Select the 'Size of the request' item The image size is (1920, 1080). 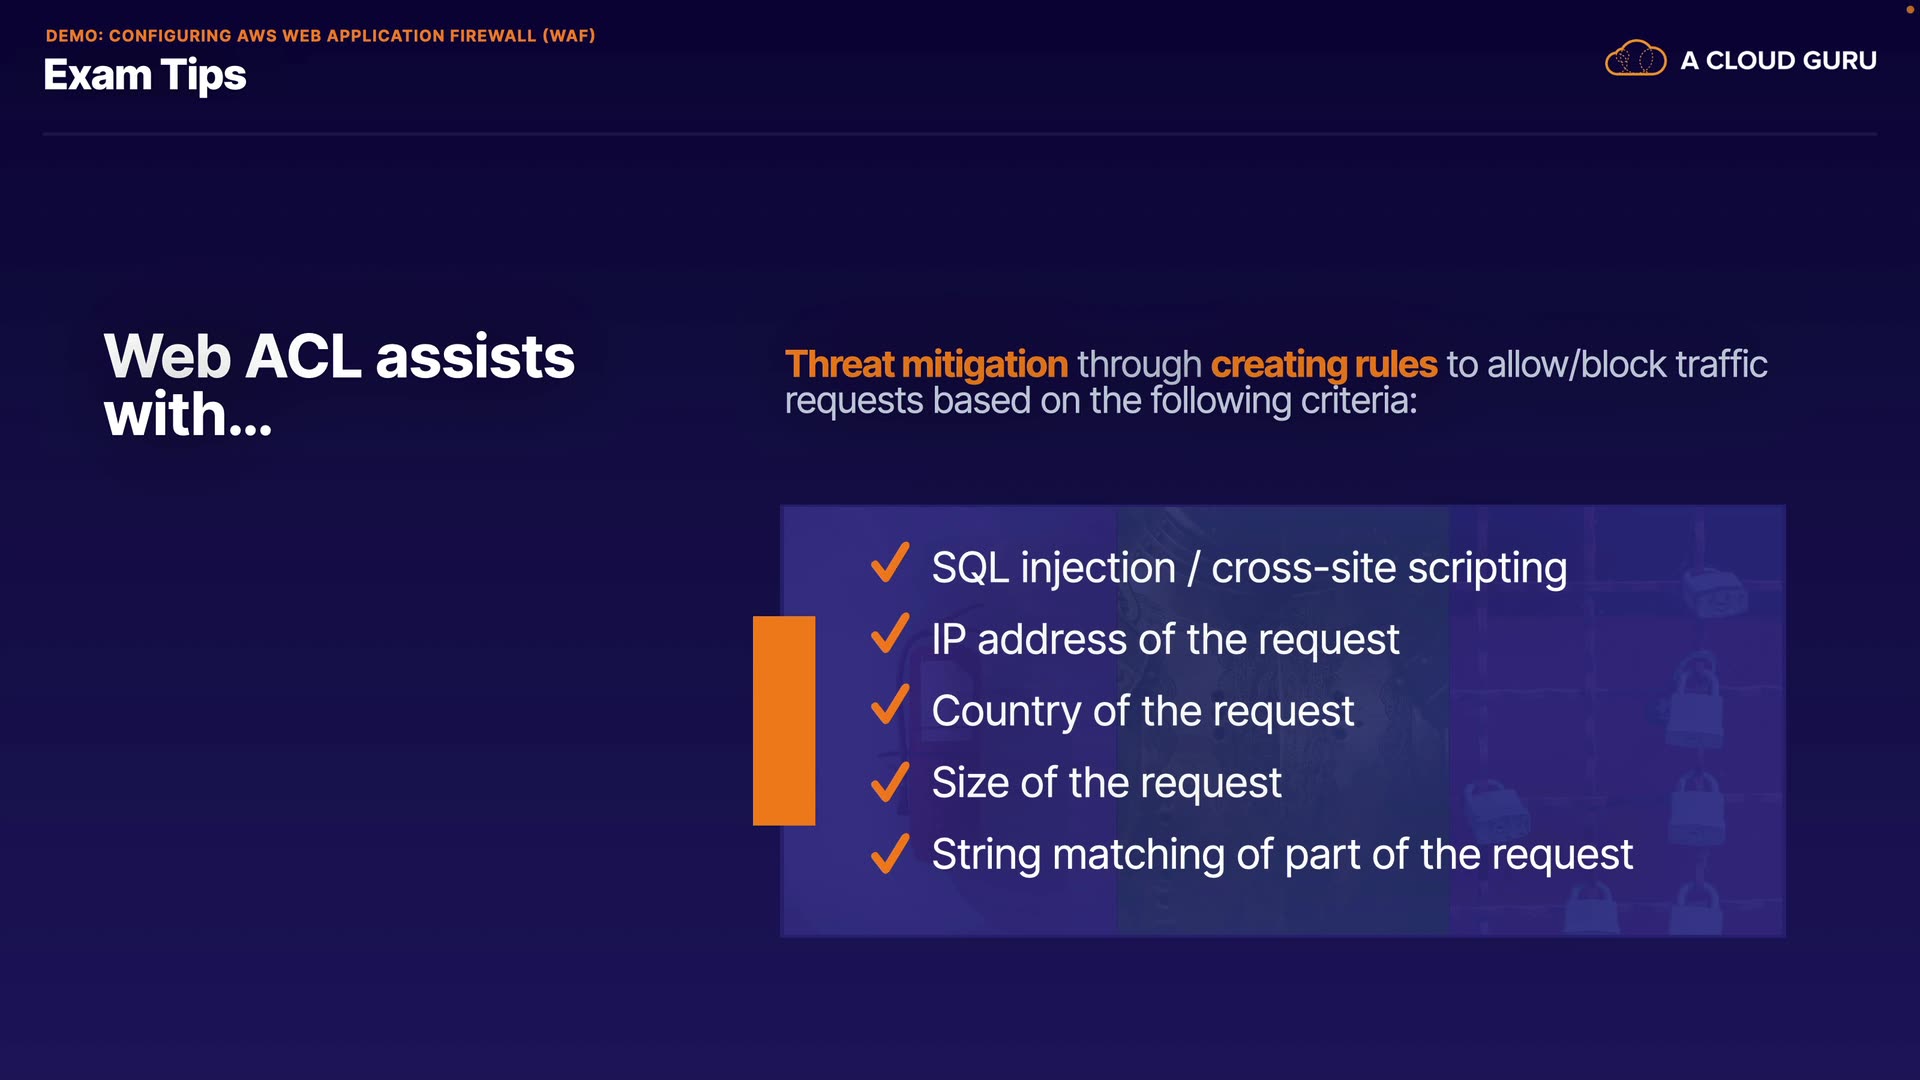1106,782
